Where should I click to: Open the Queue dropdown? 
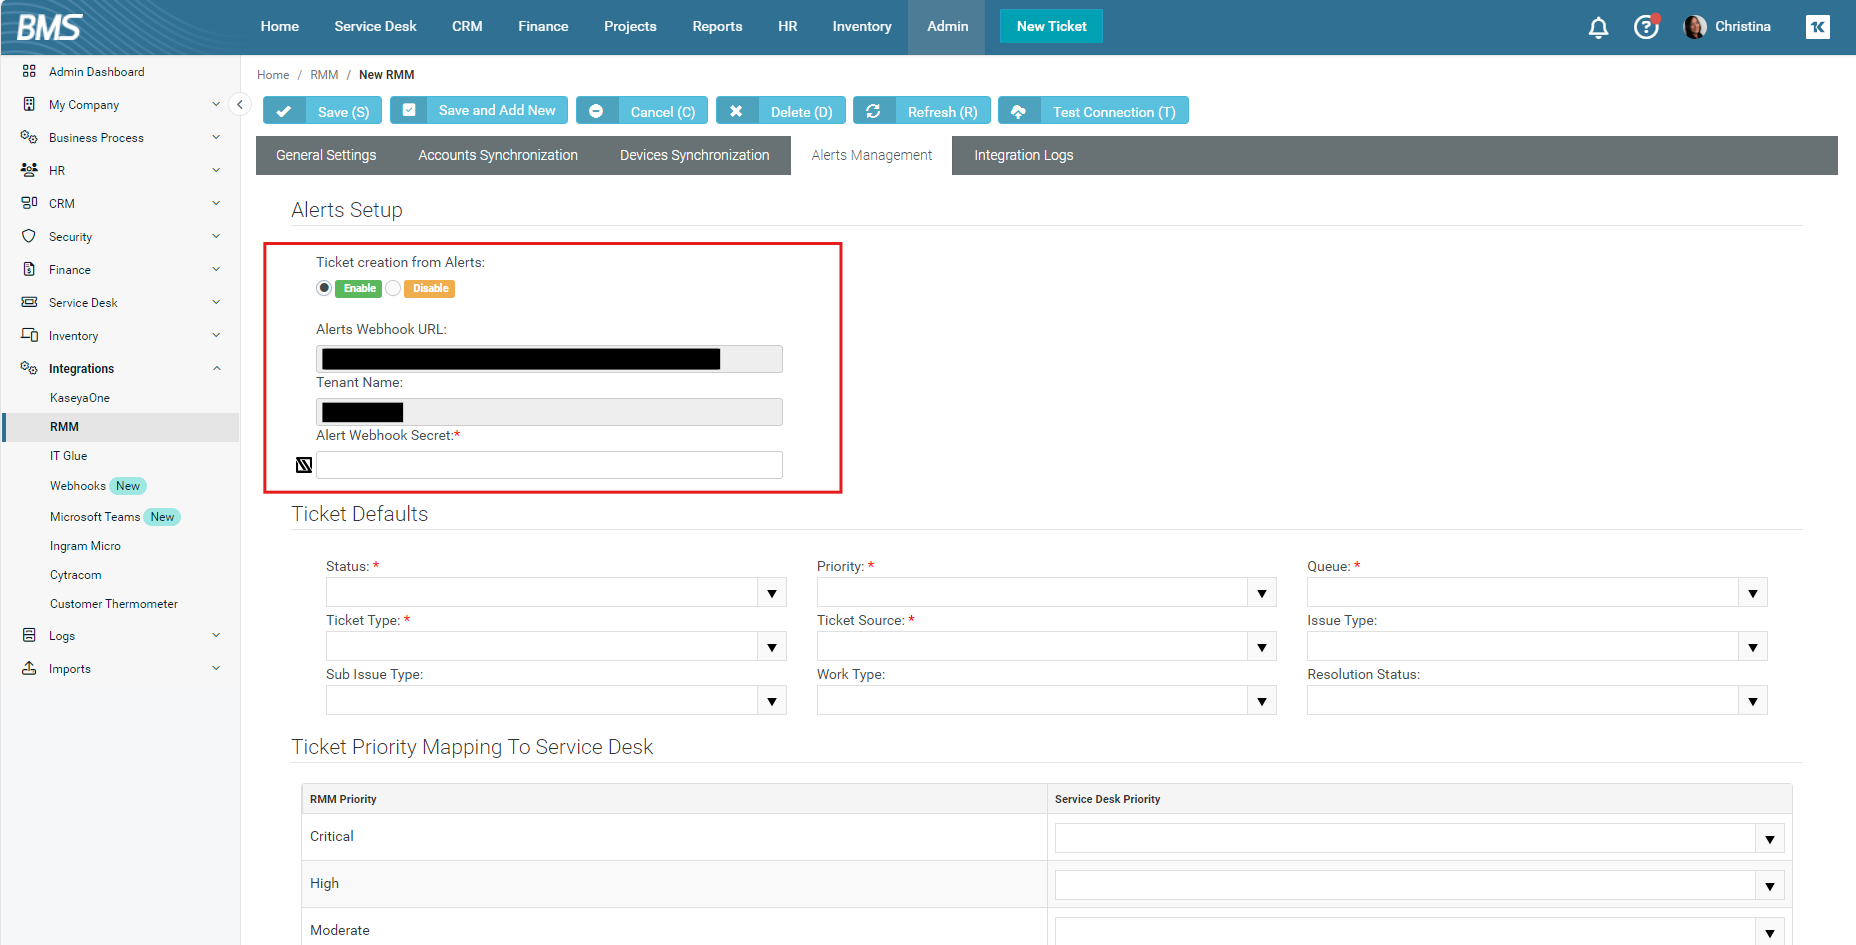point(1752,593)
